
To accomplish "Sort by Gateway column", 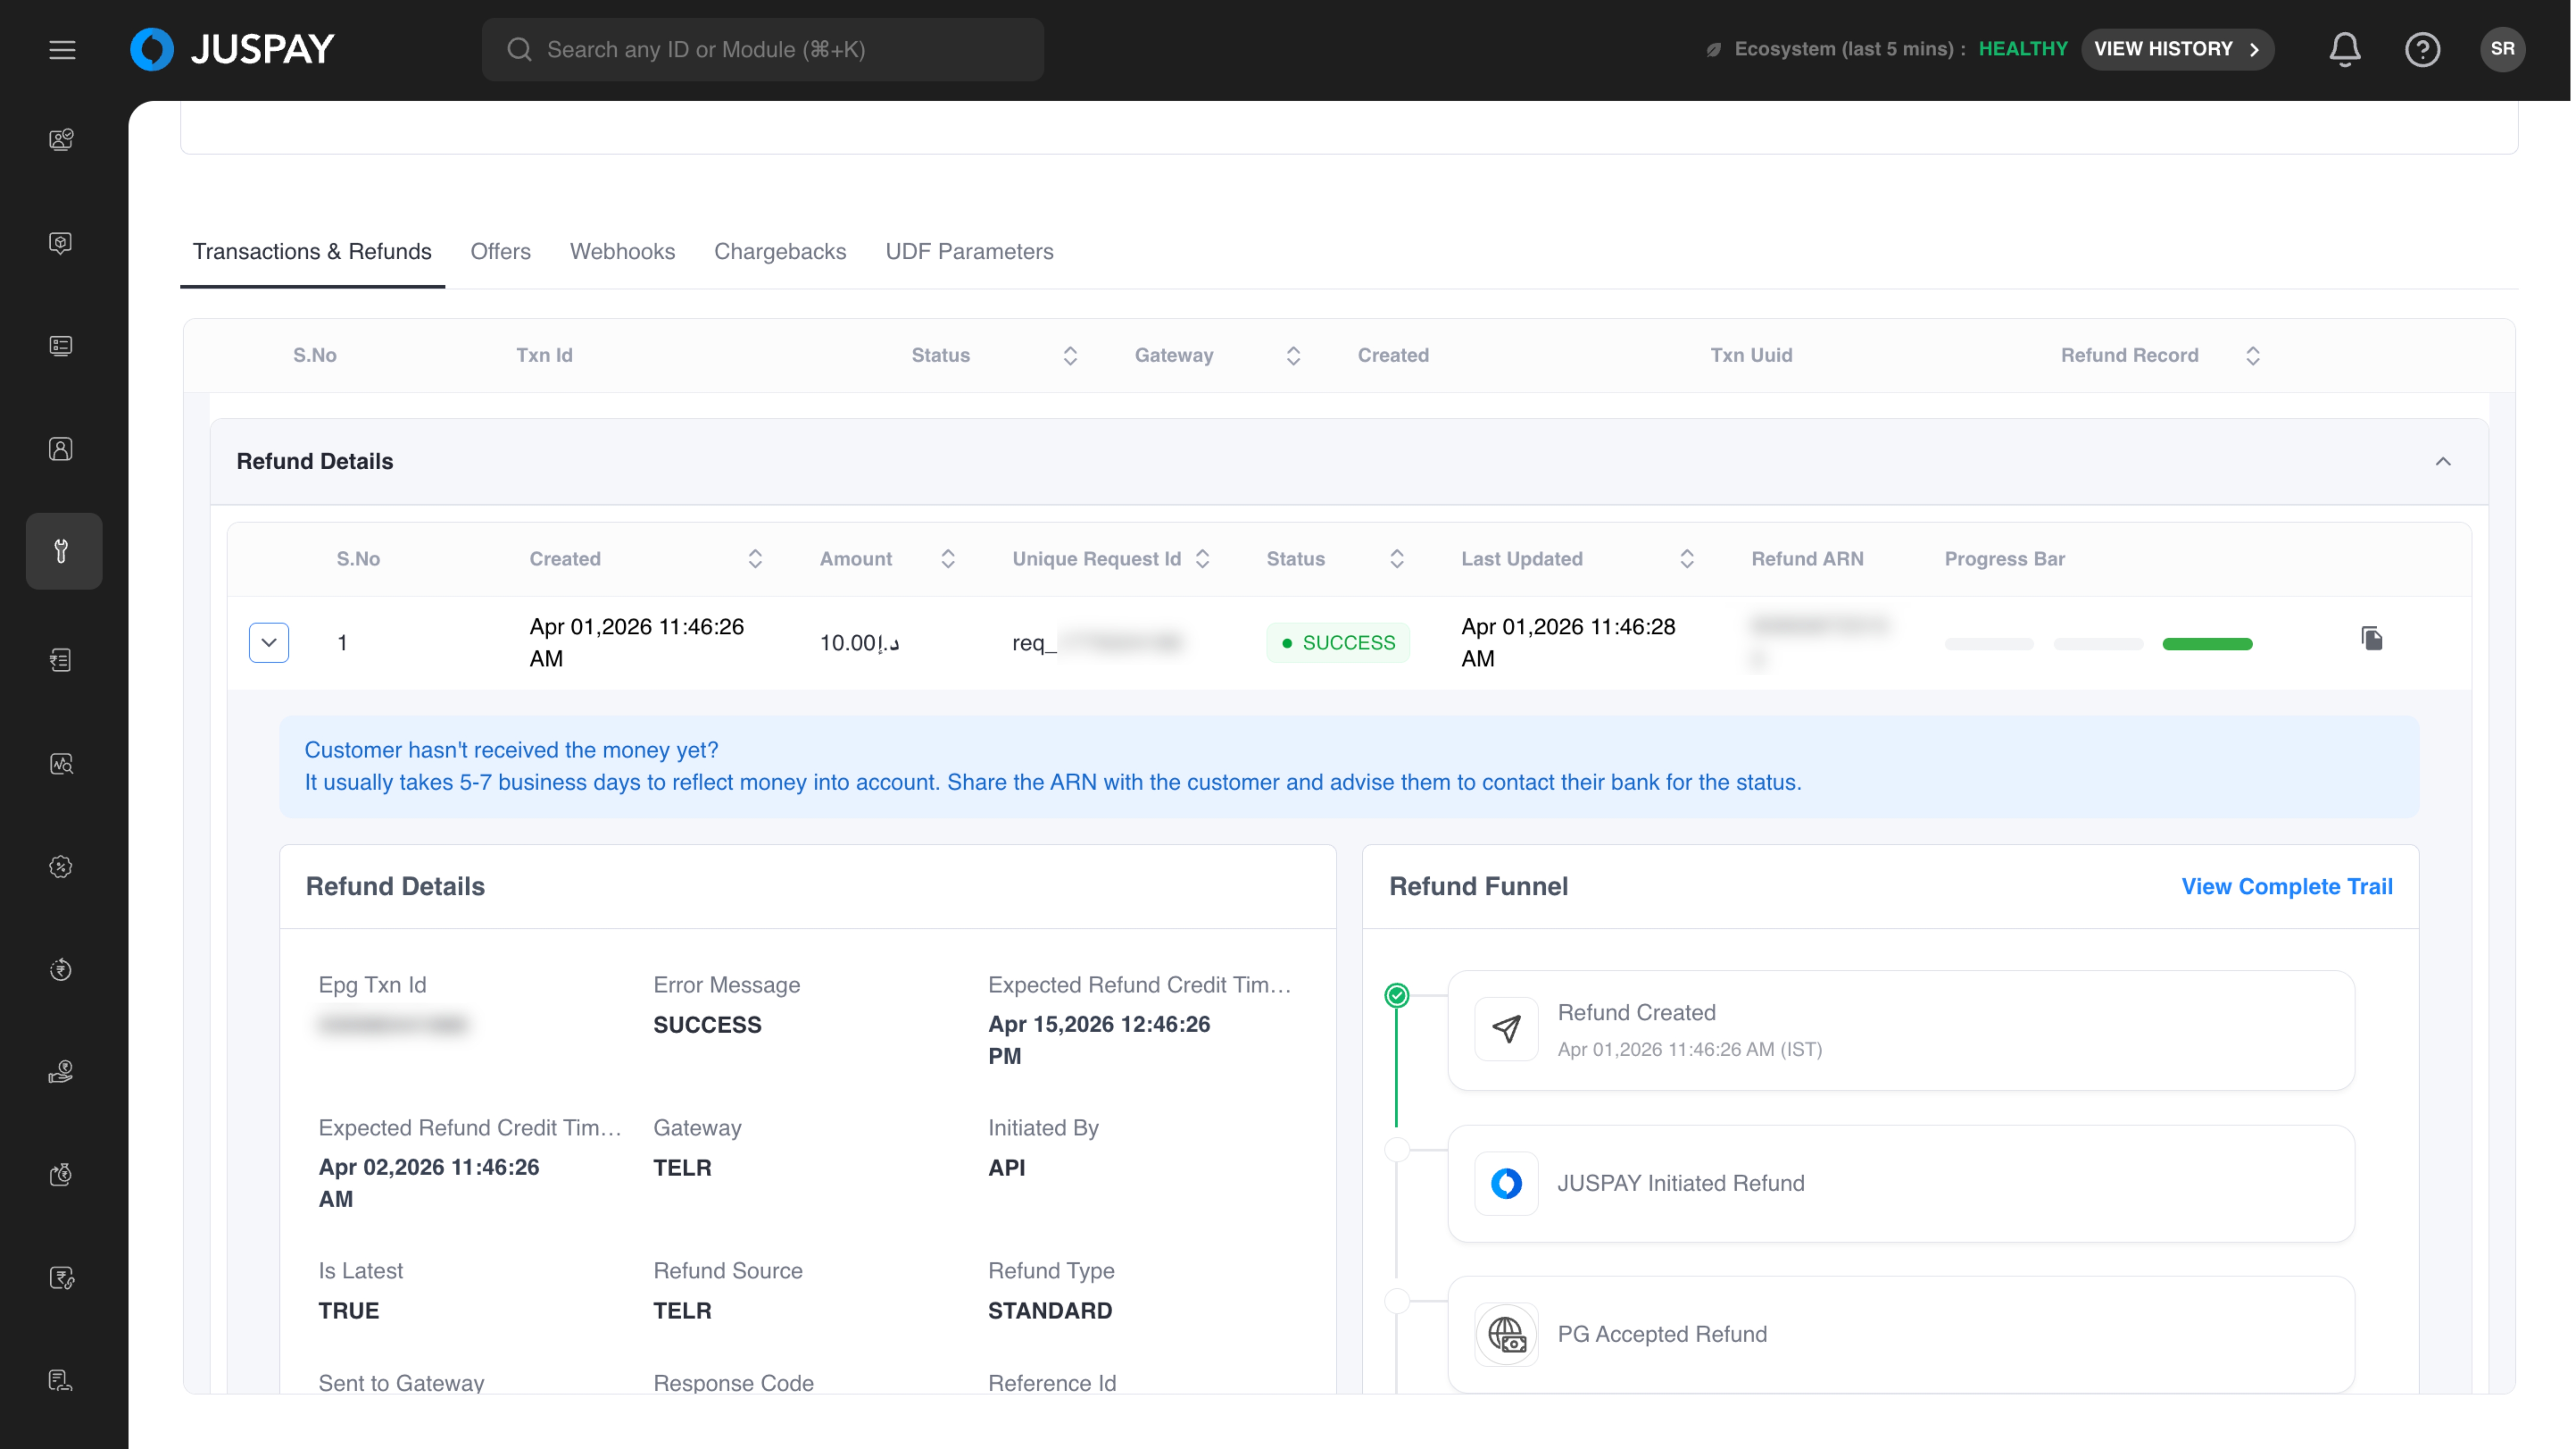I will (x=1293, y=355).
